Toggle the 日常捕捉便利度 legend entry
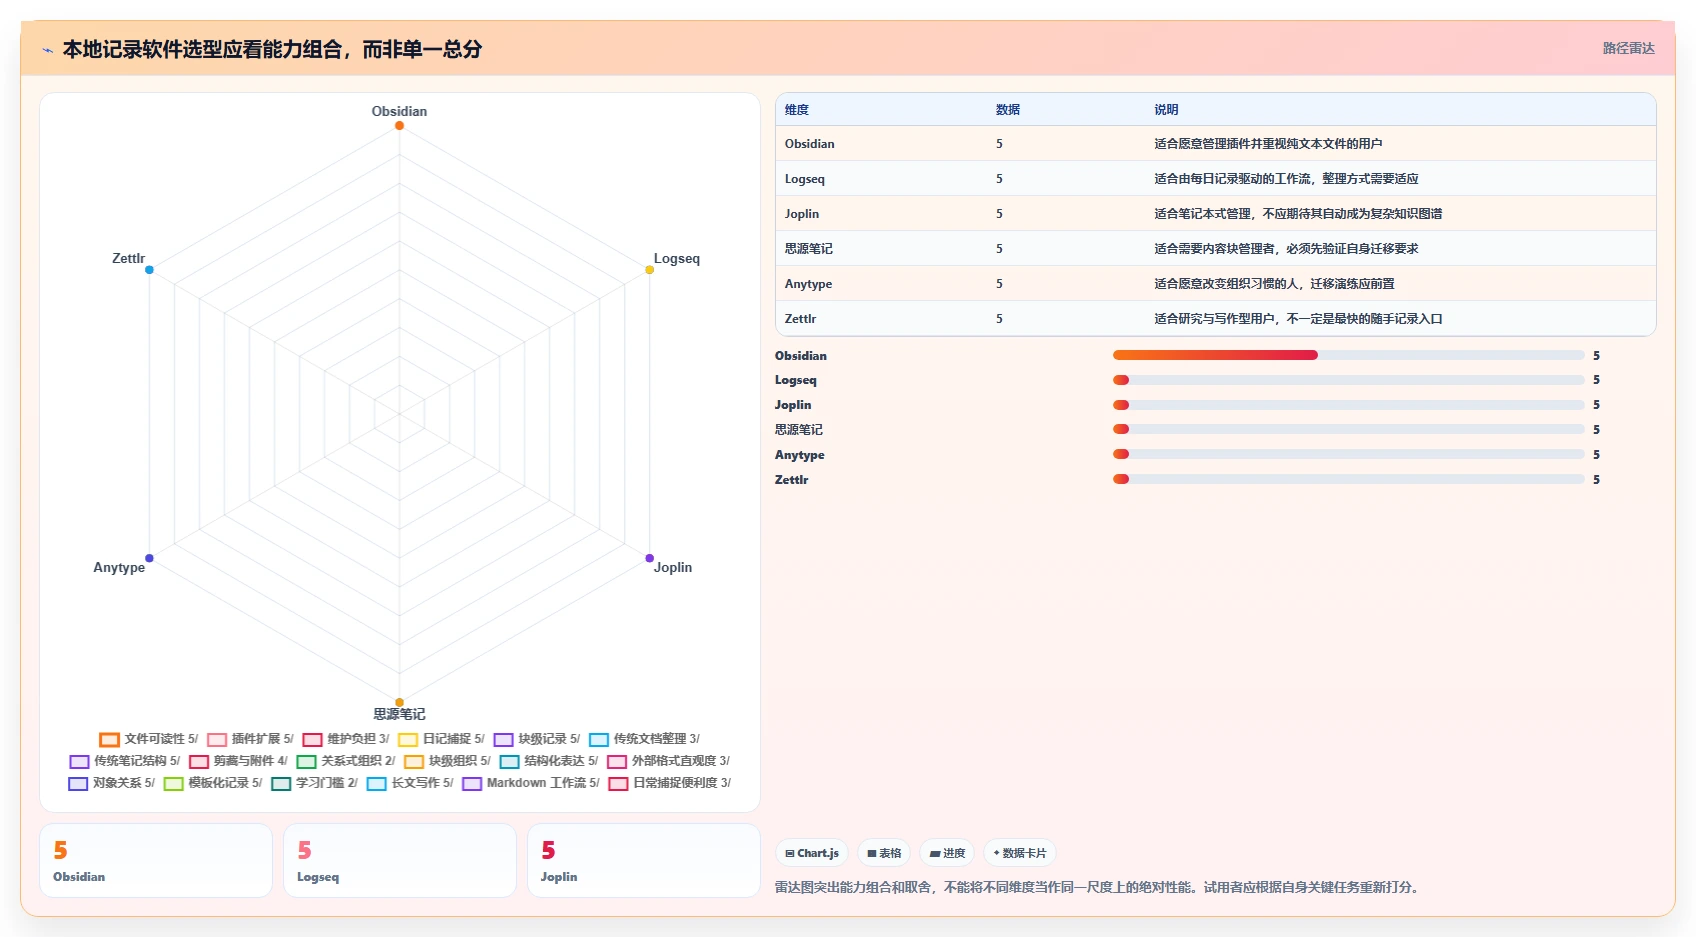The height and width of the screenshot is (937, 1696). click(670, 783)
